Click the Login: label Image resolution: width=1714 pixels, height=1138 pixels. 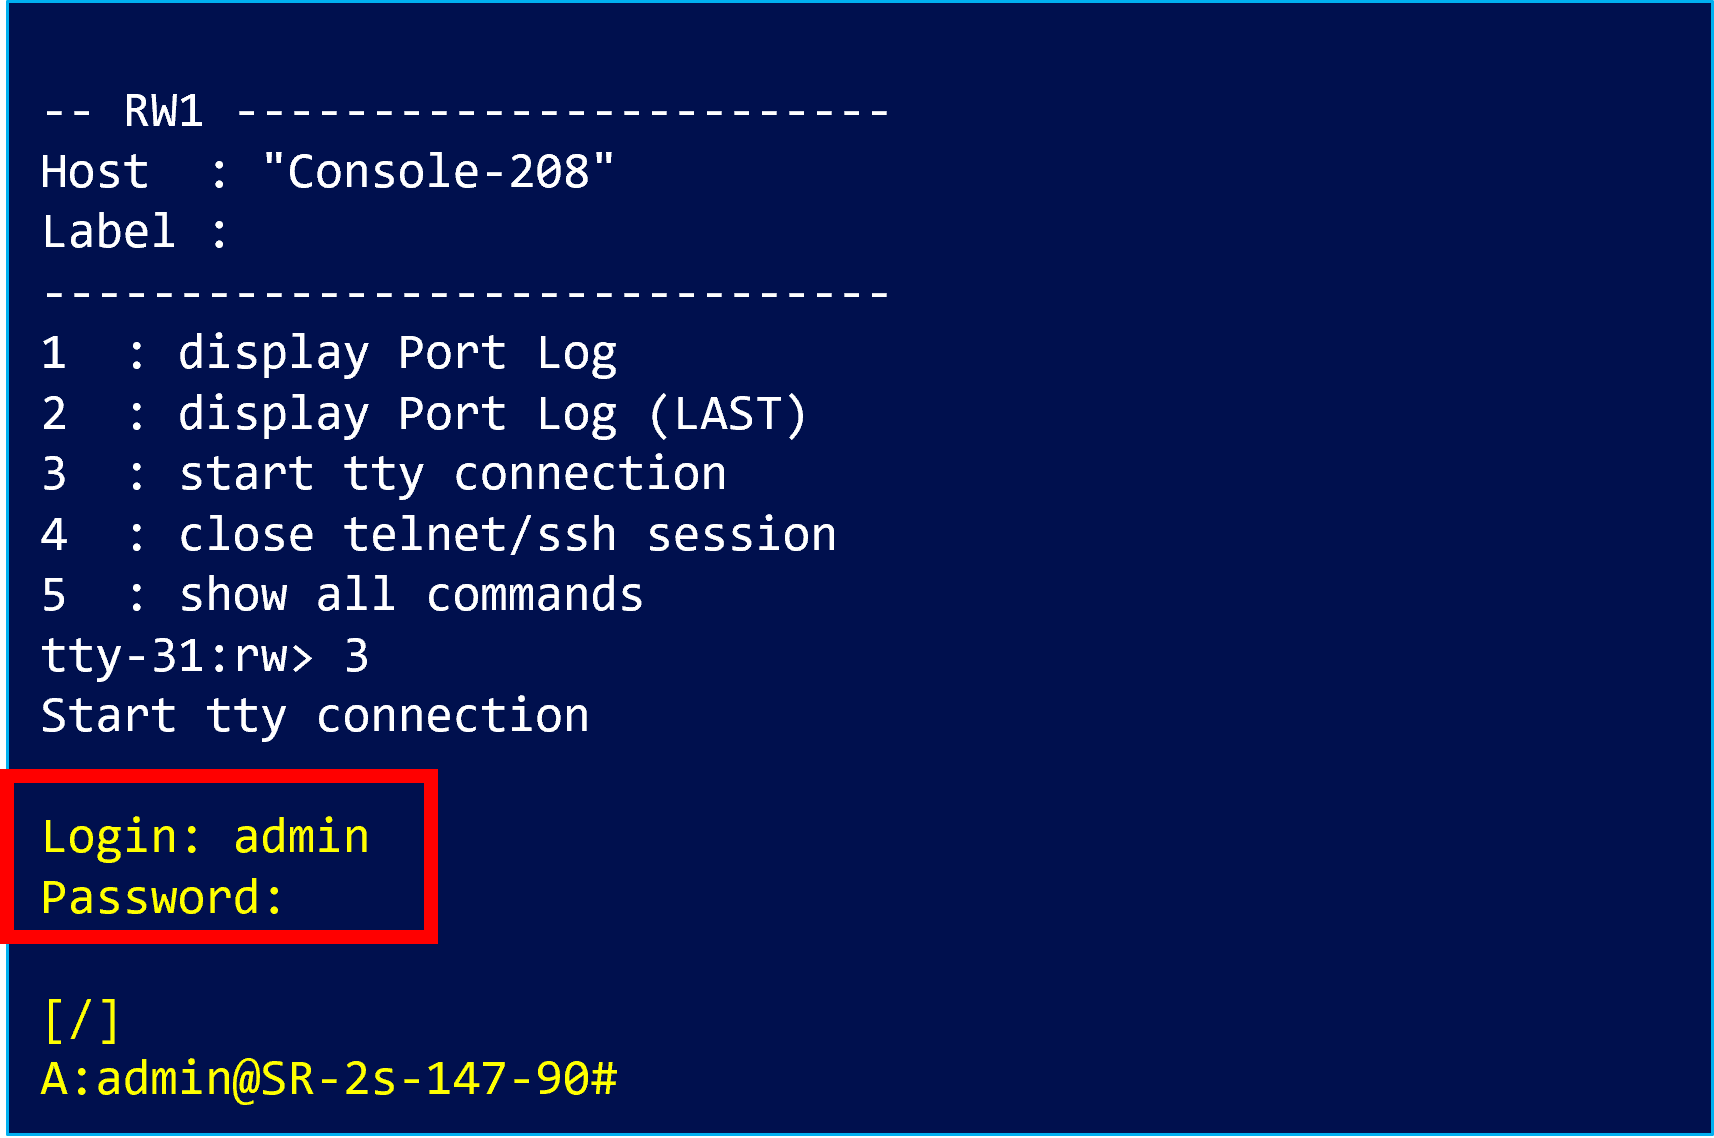pos(122,837)
